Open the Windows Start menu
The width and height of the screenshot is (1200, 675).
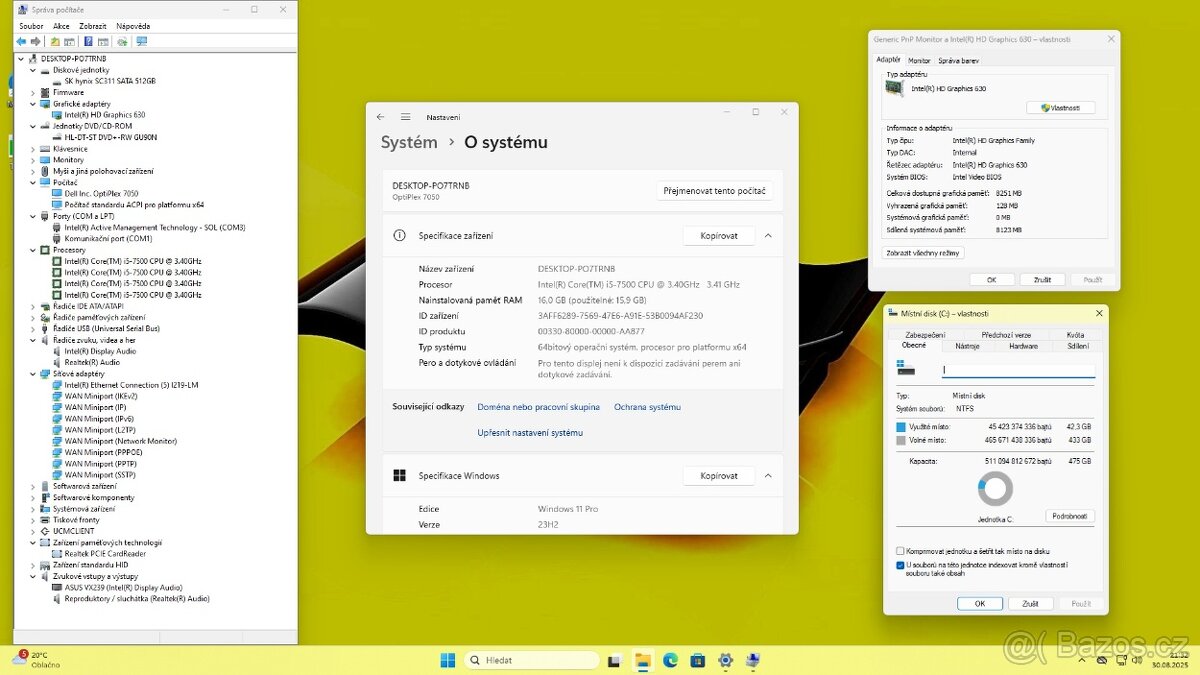(x=446, y=660)
